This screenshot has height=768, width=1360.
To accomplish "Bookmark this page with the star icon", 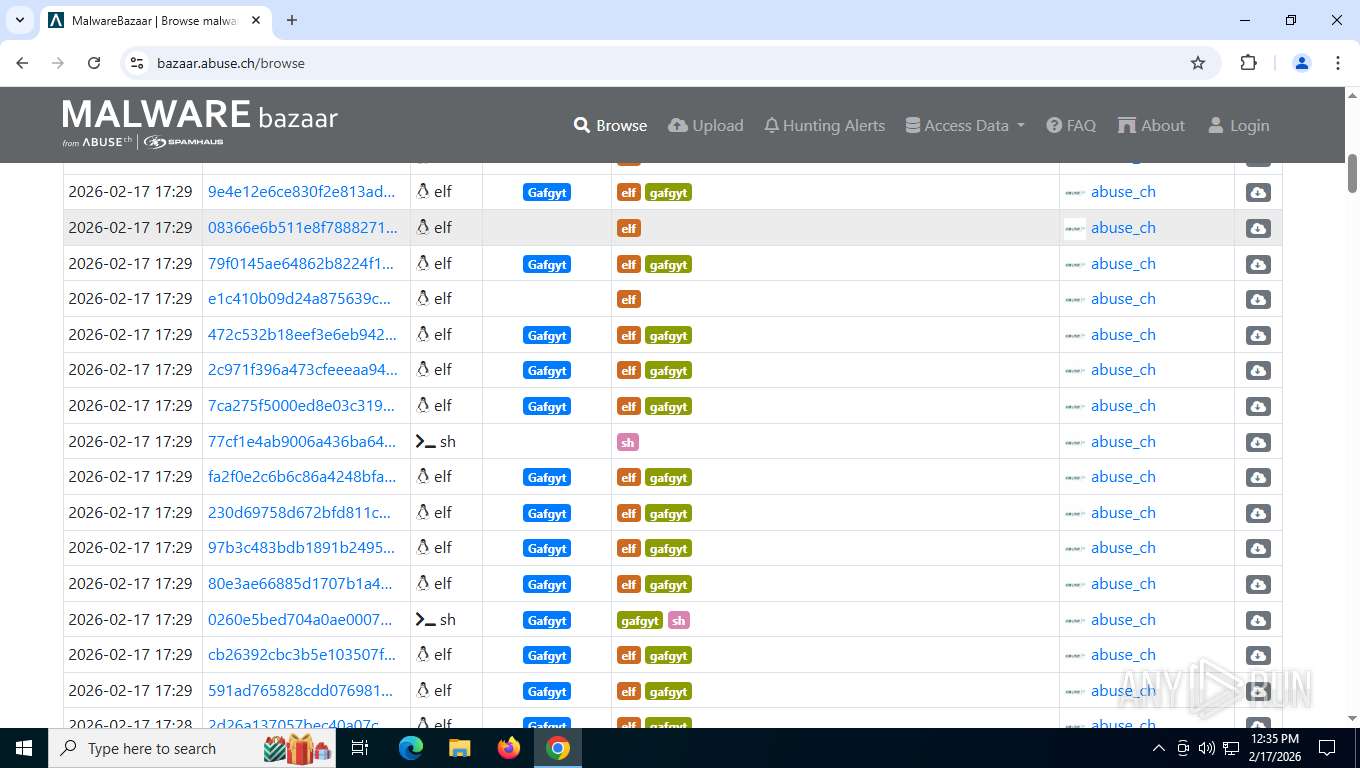I will coord(1198,63).
